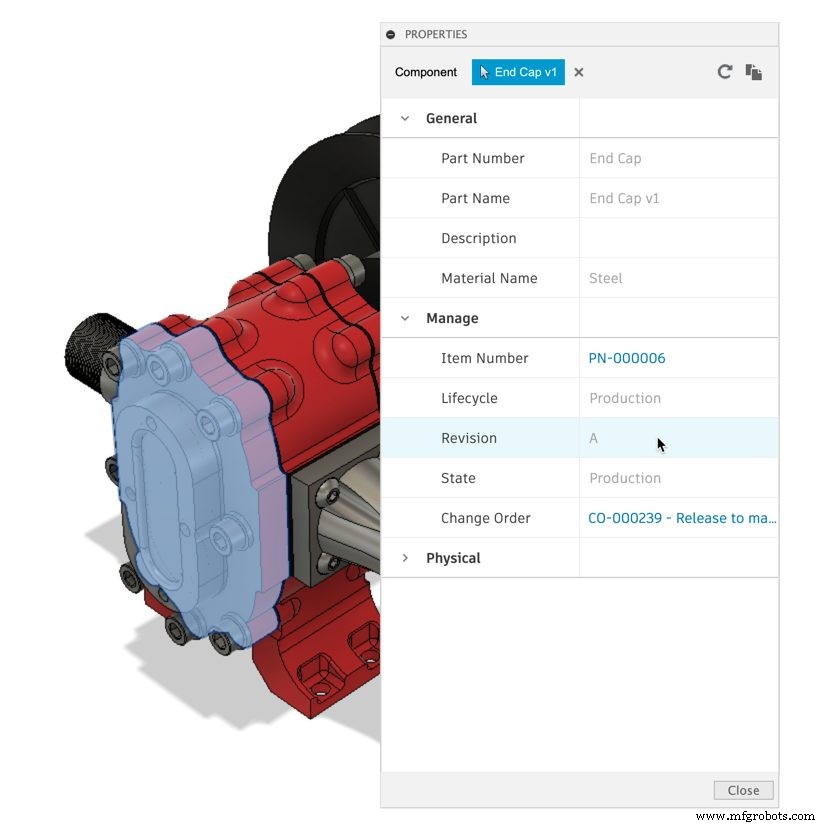Screen dimensions: 825x826
Task: Open change order CO-000239 link
Action: (x=681, y=518)
